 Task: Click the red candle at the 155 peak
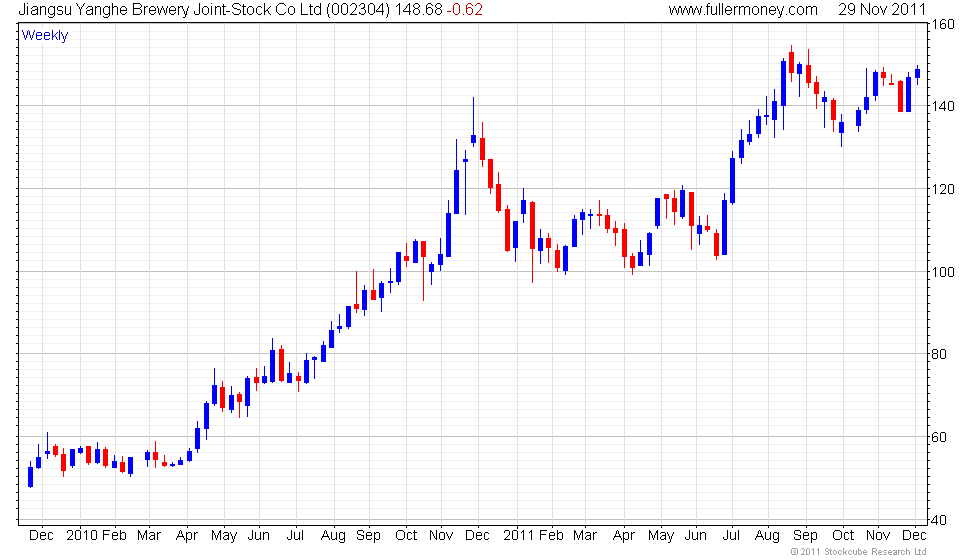click(x=791, y=63)
